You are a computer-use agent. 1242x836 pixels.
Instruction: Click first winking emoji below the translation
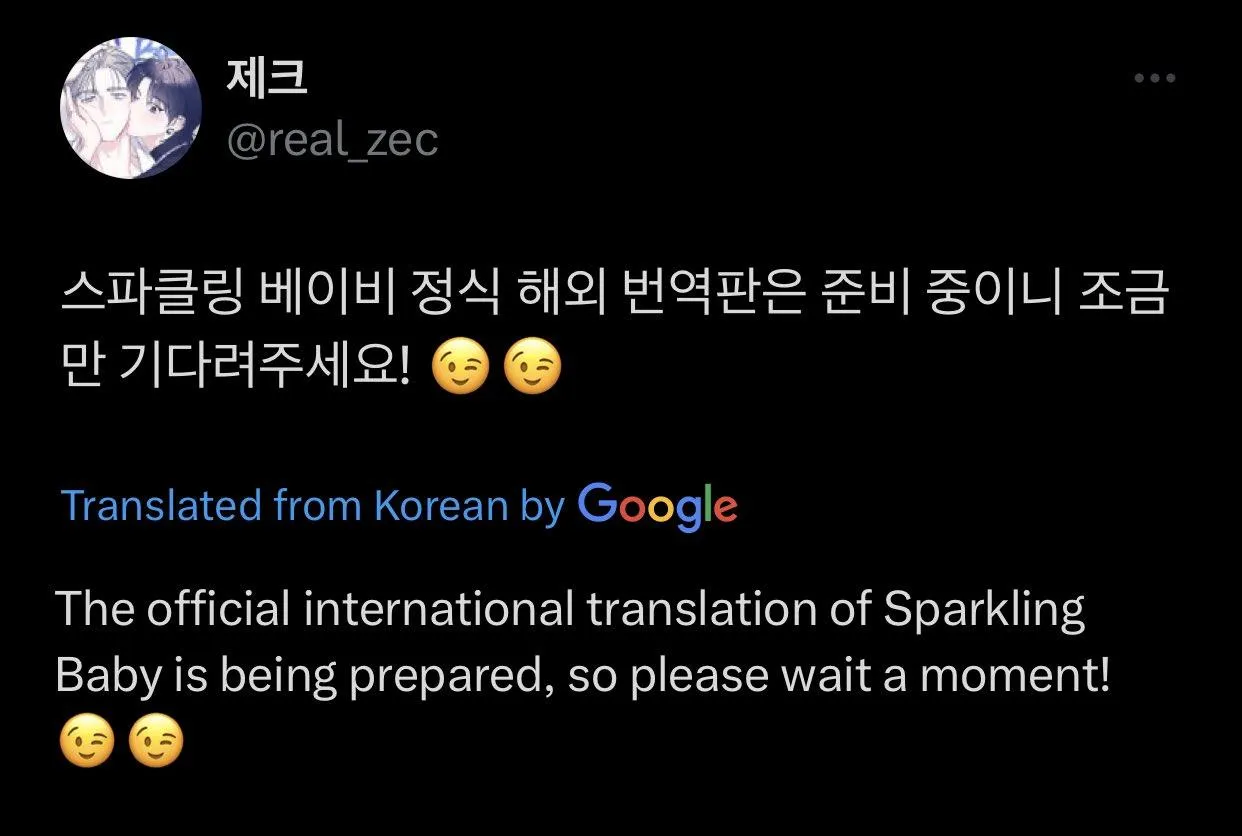tap(86, 743)
